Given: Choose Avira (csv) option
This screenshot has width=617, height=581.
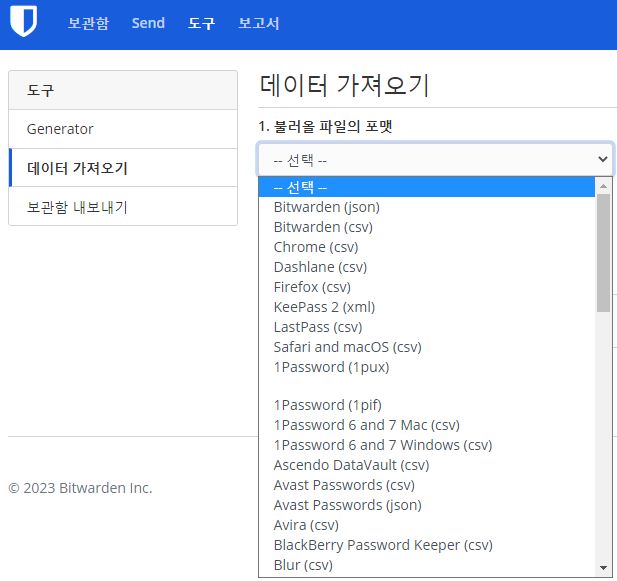Looking at the screenshot, I should pyautogui.click(x=427, y=526).
